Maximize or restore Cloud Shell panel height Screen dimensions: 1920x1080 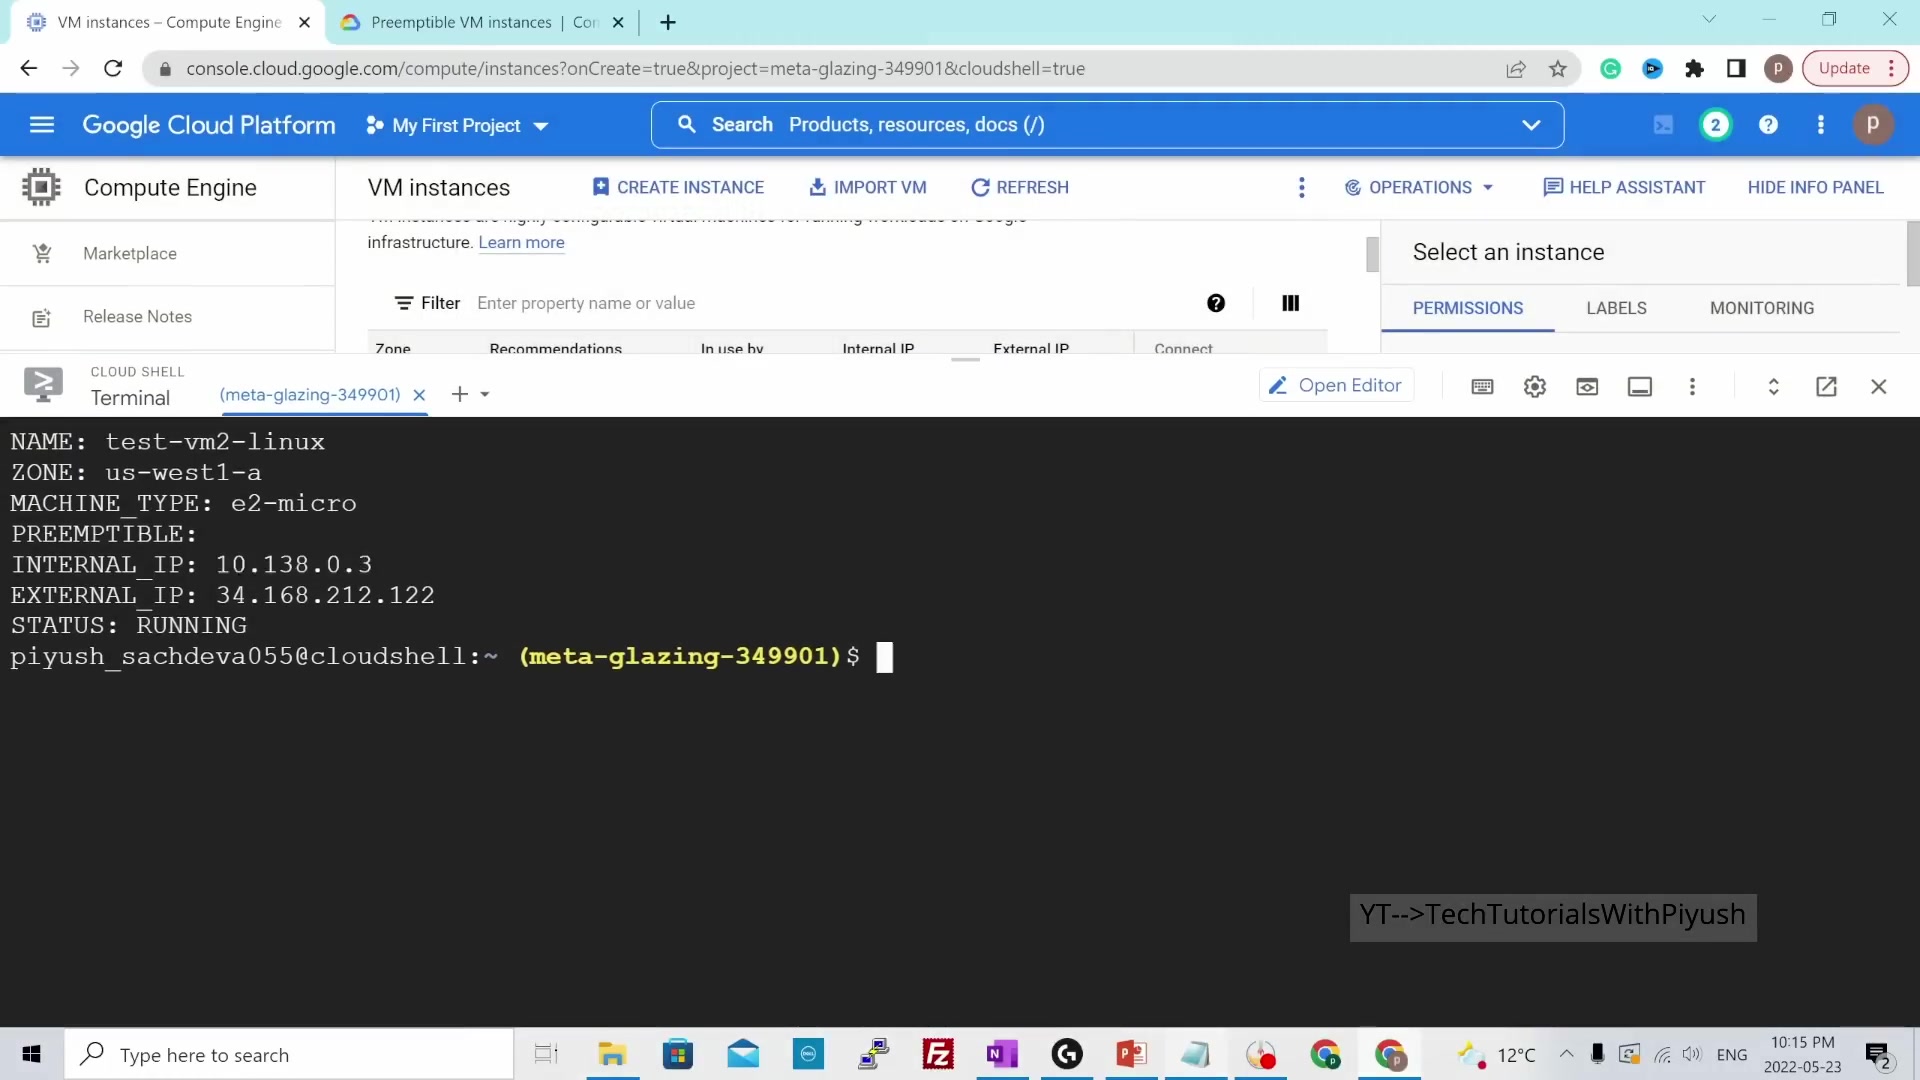1773,387
